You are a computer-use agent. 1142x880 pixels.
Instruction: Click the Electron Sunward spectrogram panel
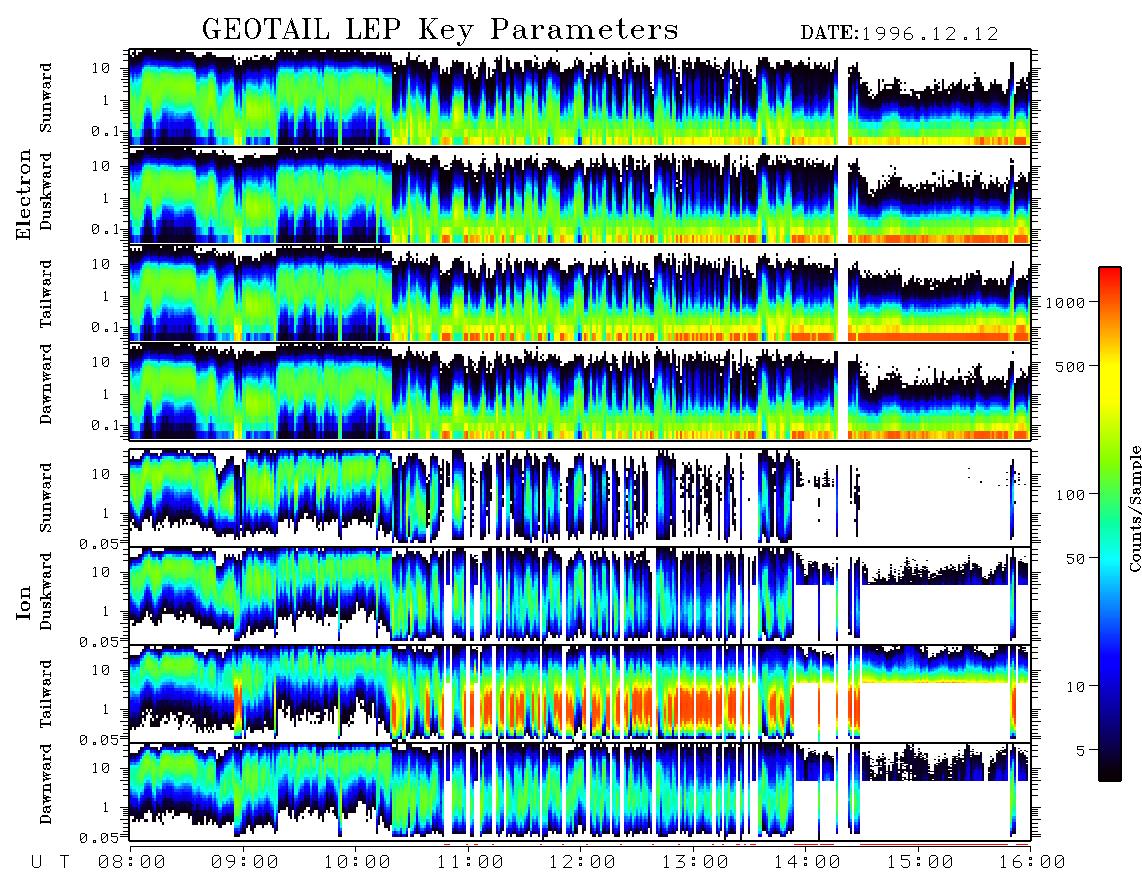tap(580, 97)
